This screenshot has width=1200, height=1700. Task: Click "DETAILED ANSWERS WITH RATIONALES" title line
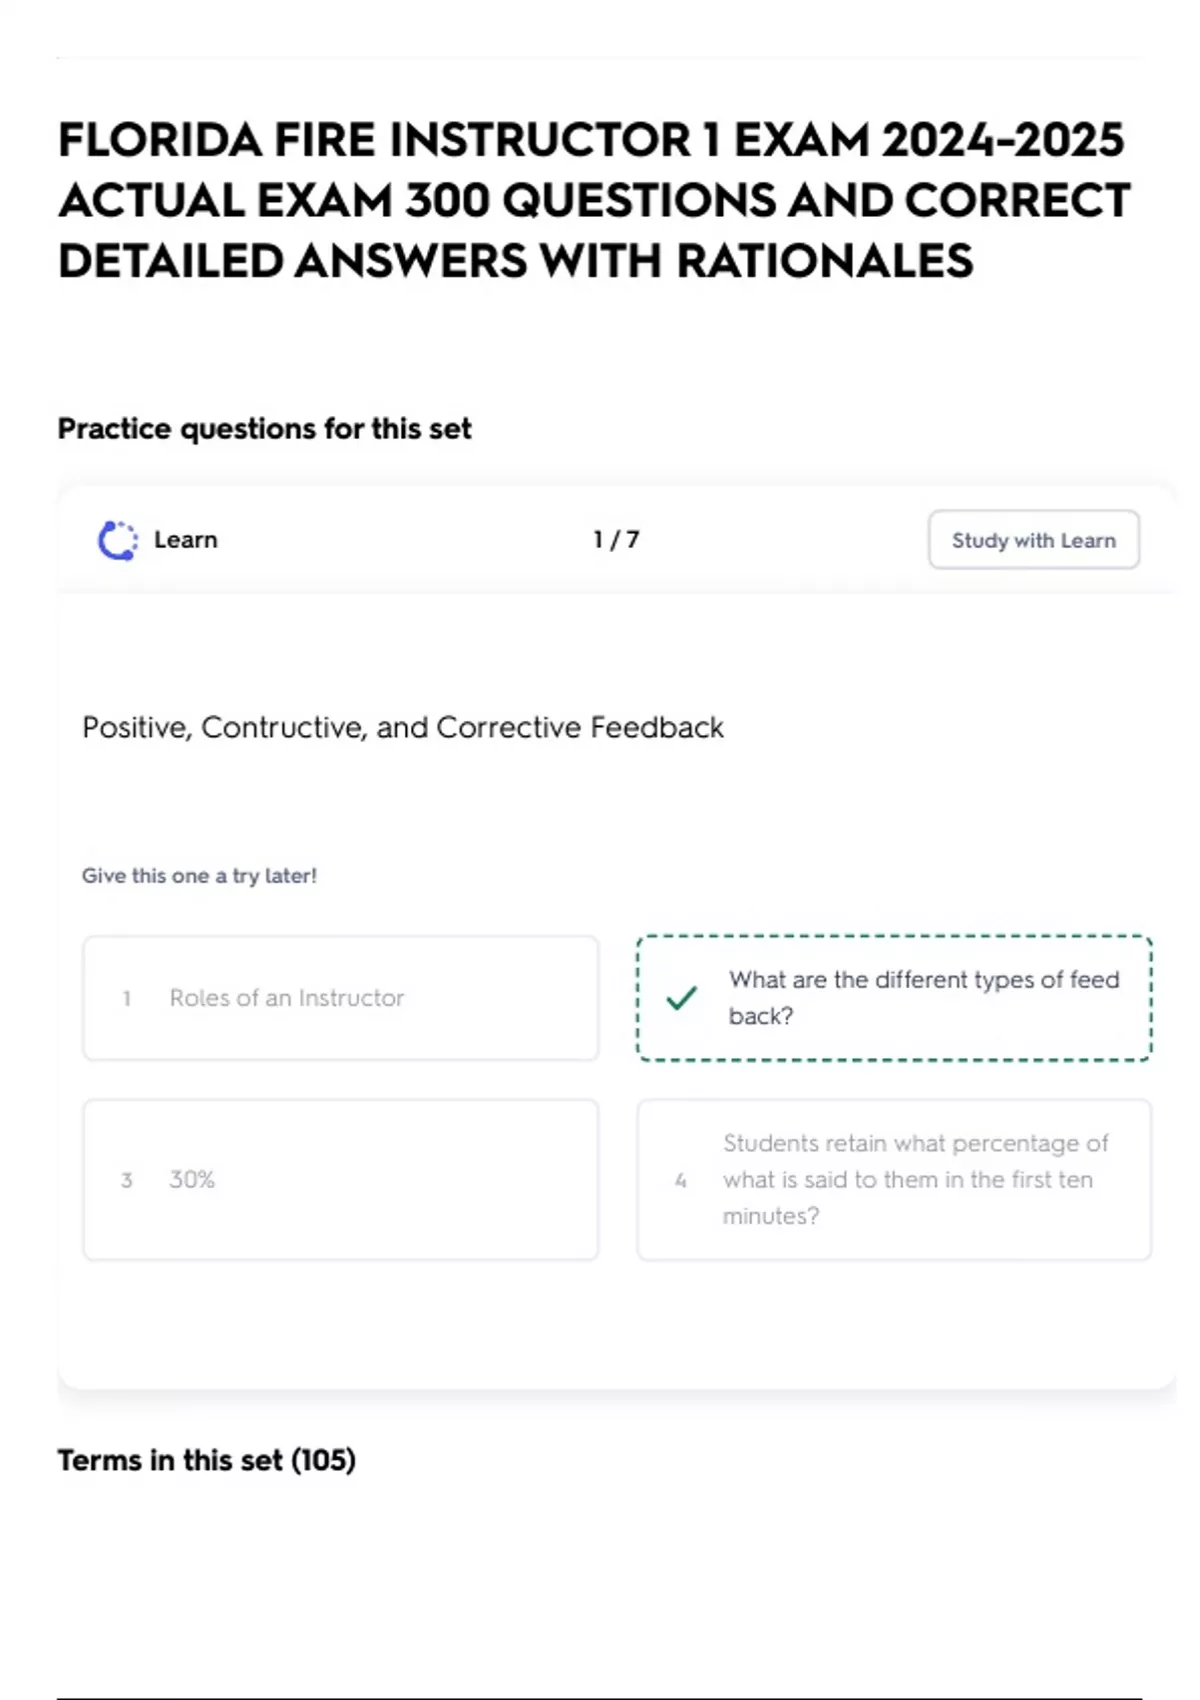tap(515, 262)
